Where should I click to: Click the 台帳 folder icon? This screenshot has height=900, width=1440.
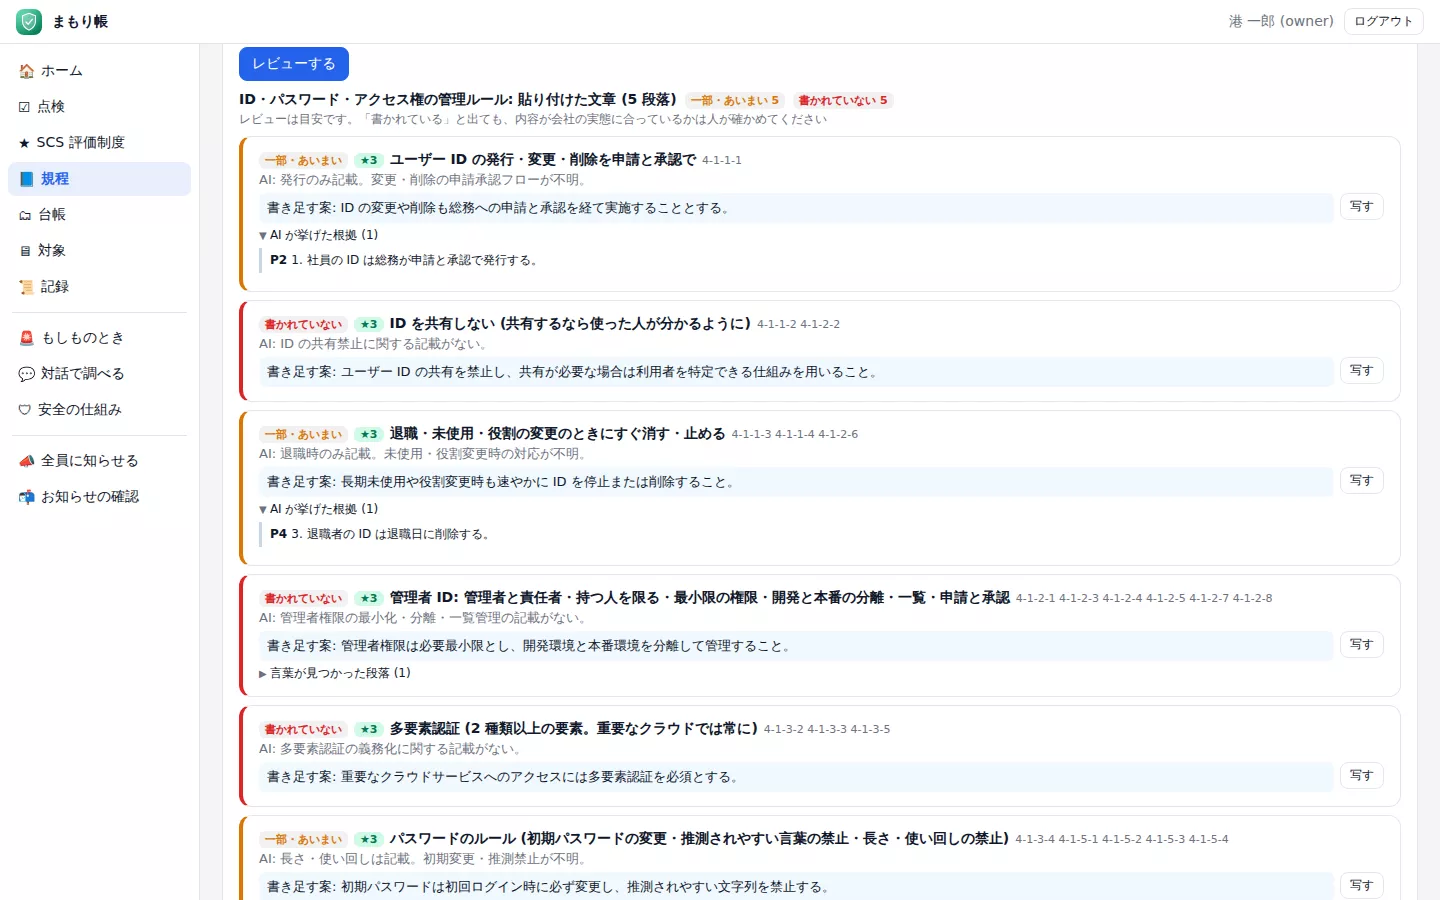(25, 215)
